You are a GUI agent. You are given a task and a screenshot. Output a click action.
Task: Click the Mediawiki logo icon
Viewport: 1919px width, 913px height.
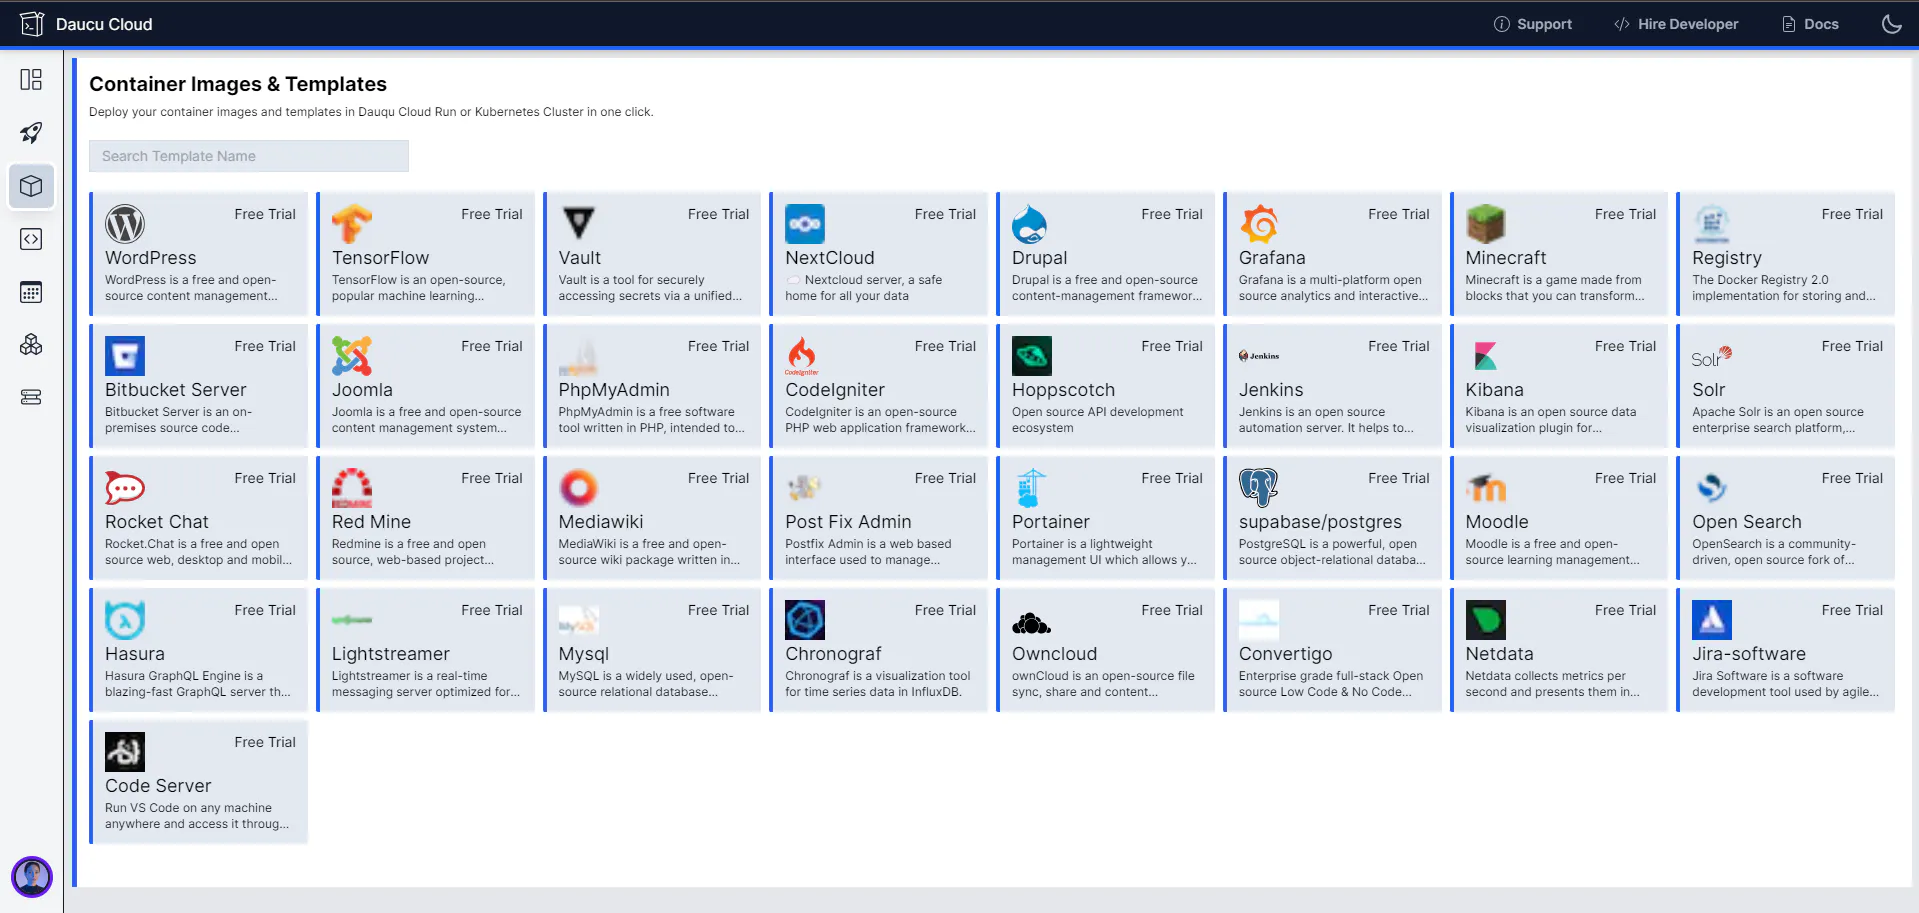(x=579, y=488)
